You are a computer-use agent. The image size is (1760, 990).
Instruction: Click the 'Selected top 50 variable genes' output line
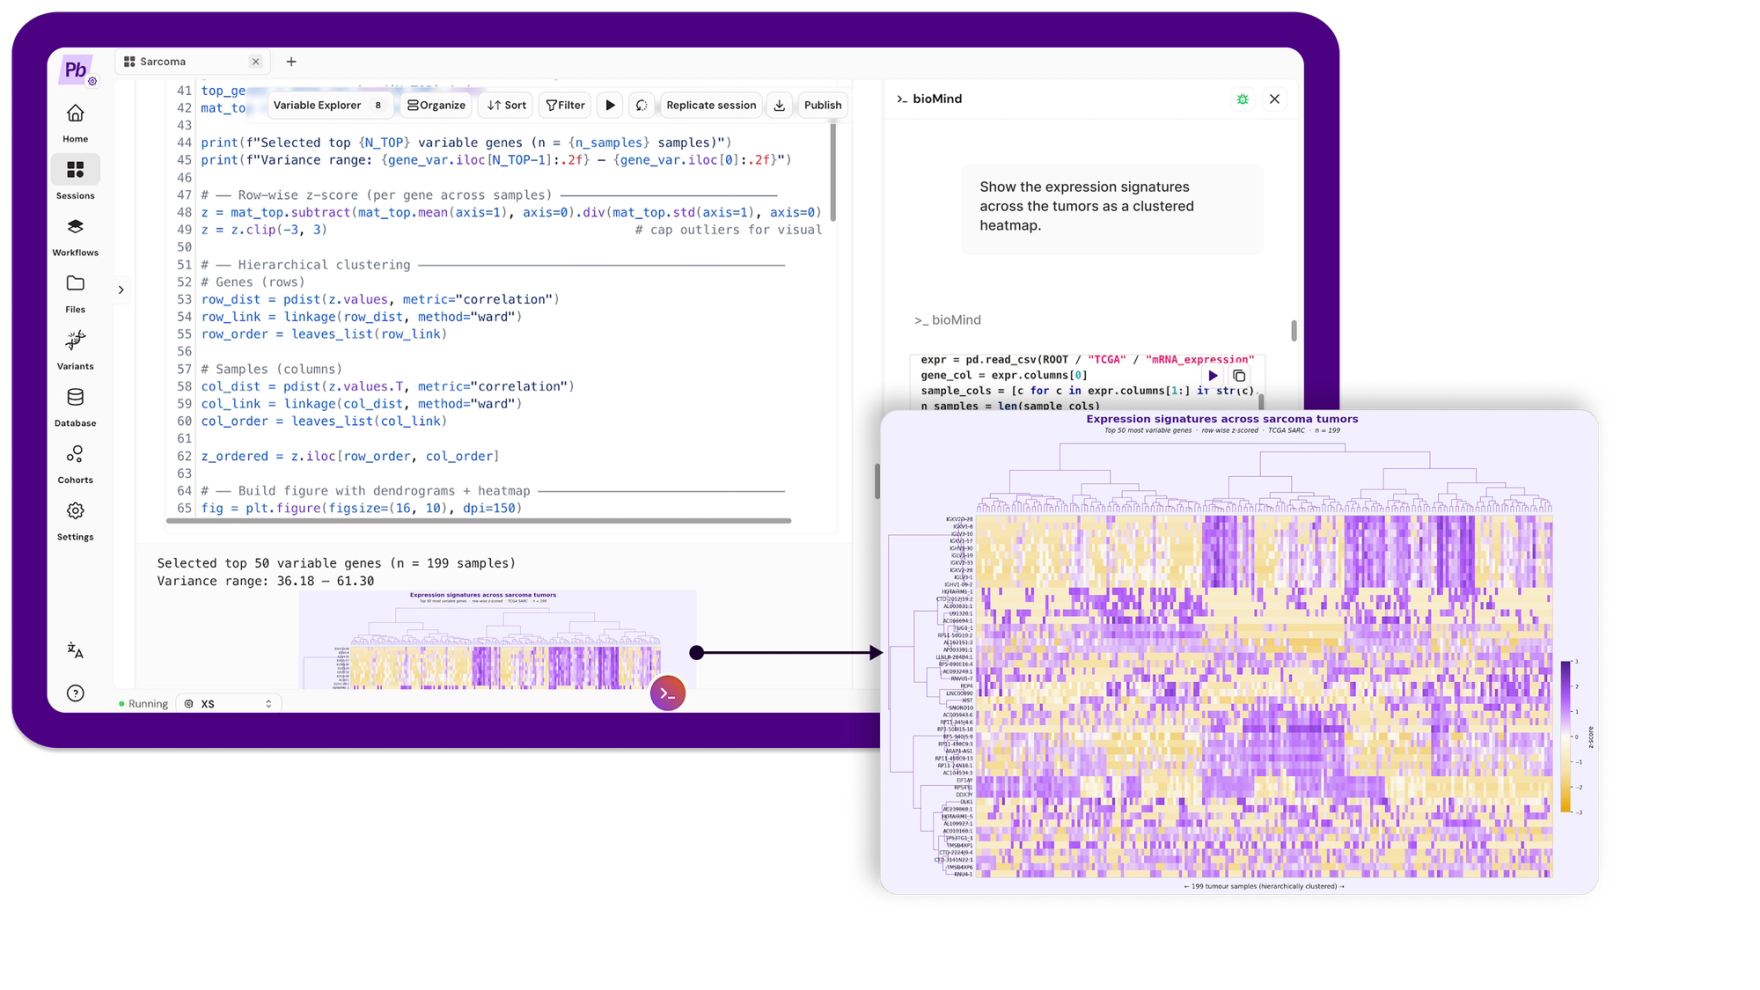(x=337, y=563)
